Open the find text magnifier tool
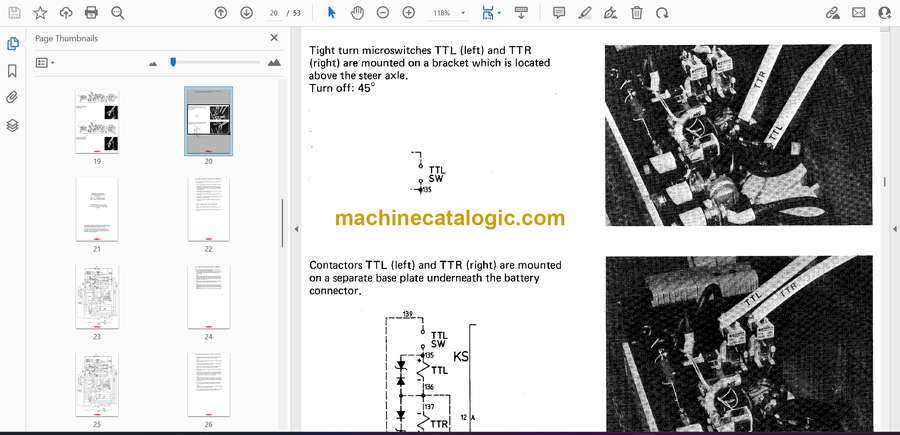Screen dimensions: 900x435 pyautogui.click(x=118, y=13)
